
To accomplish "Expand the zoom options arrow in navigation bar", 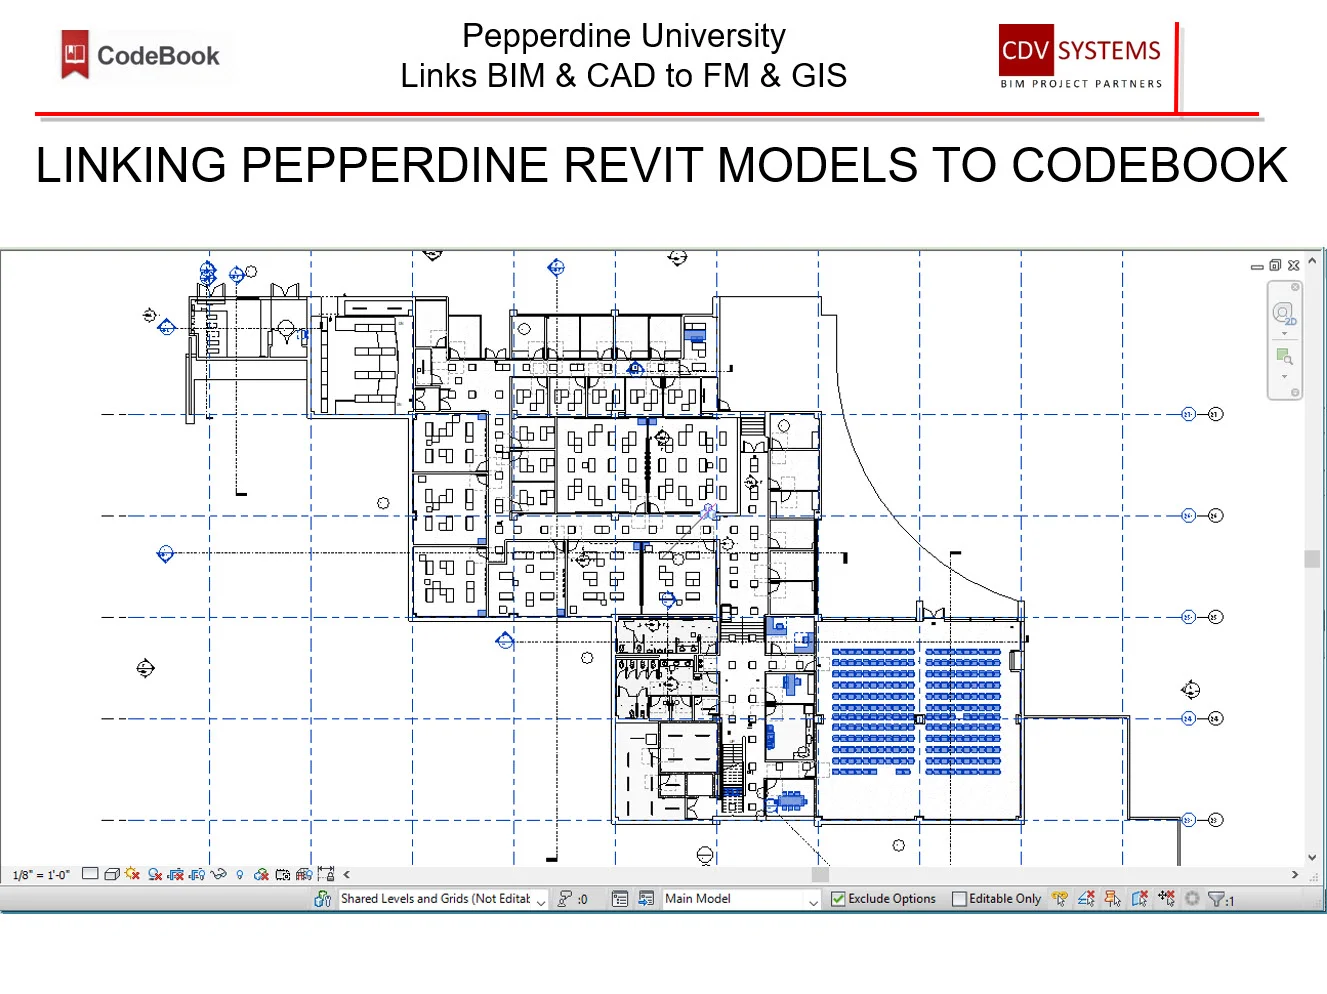I will 1285,377.
